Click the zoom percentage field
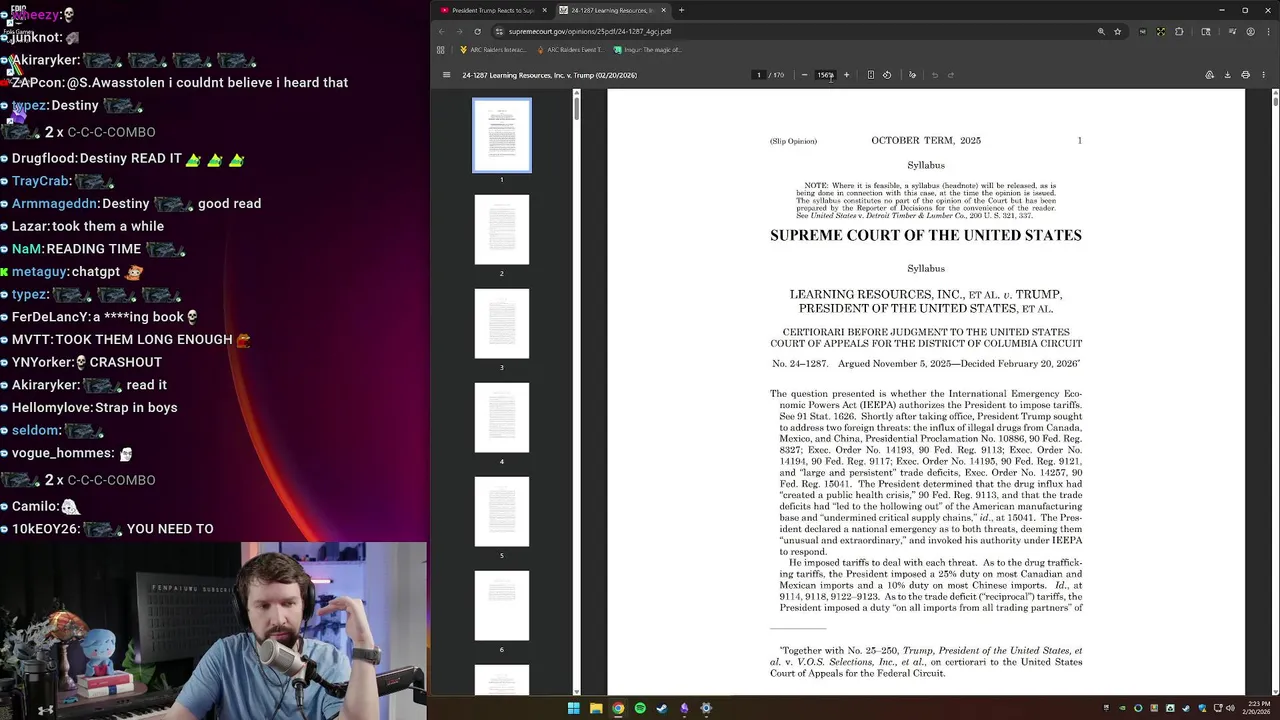 (825, 75)
